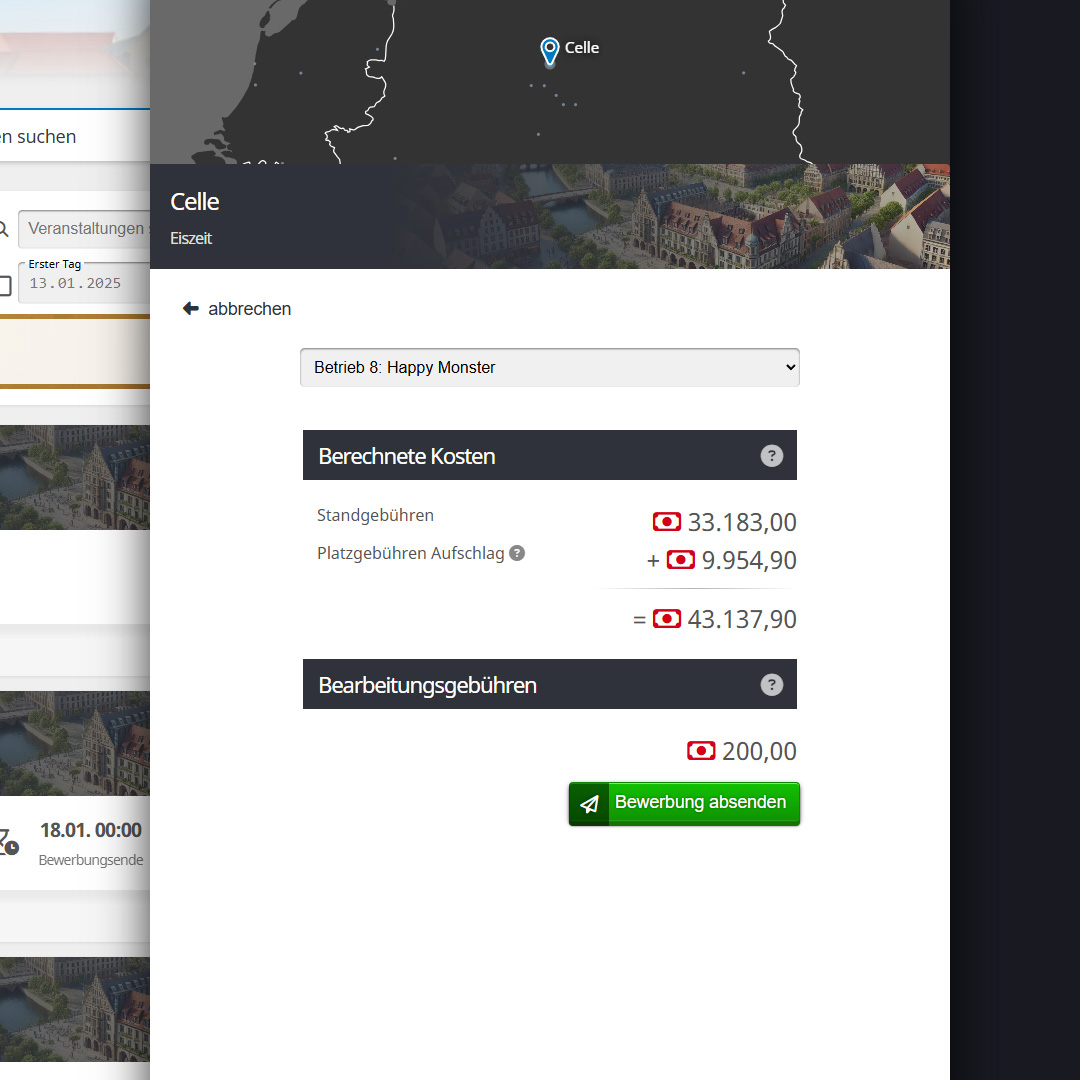Click the money icon beside 200,00
Screen dimensions: 1080x1080
(700, 751)
